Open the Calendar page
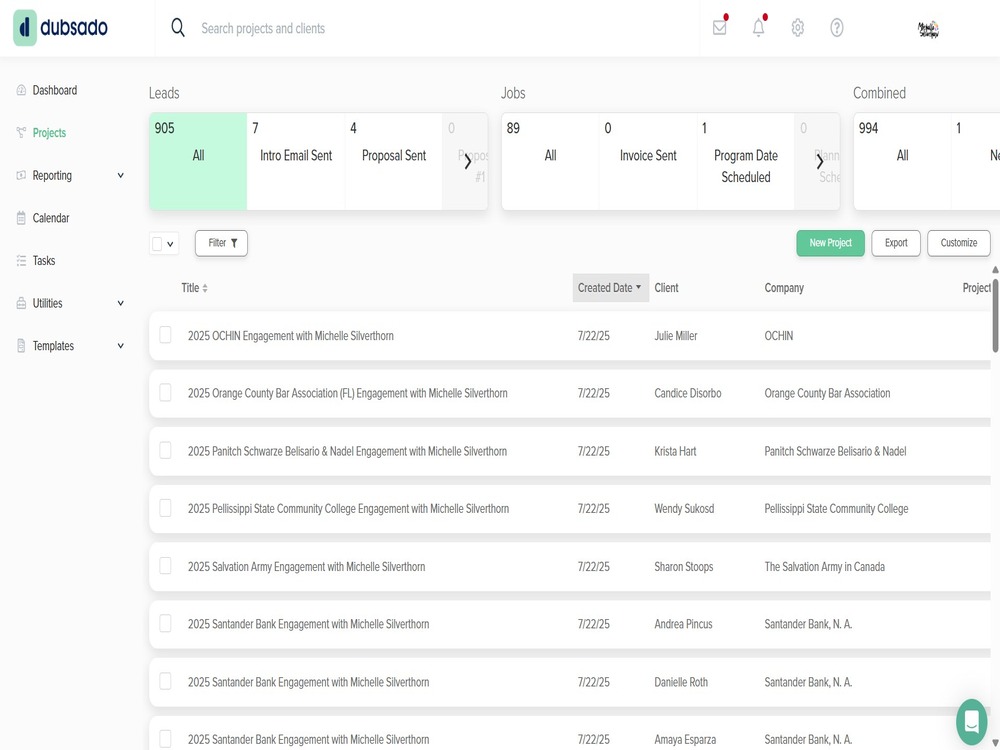The height and width of the screenshot is (750, 1000). click(51, 218)
